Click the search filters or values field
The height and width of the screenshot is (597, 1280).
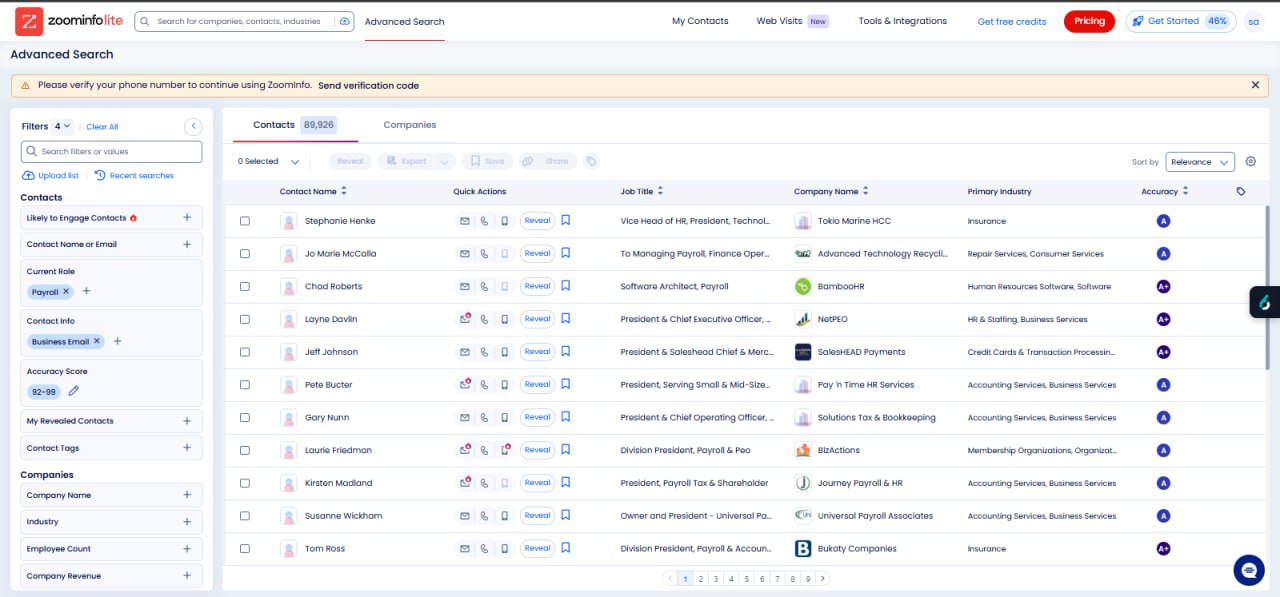tap(112, 152)
